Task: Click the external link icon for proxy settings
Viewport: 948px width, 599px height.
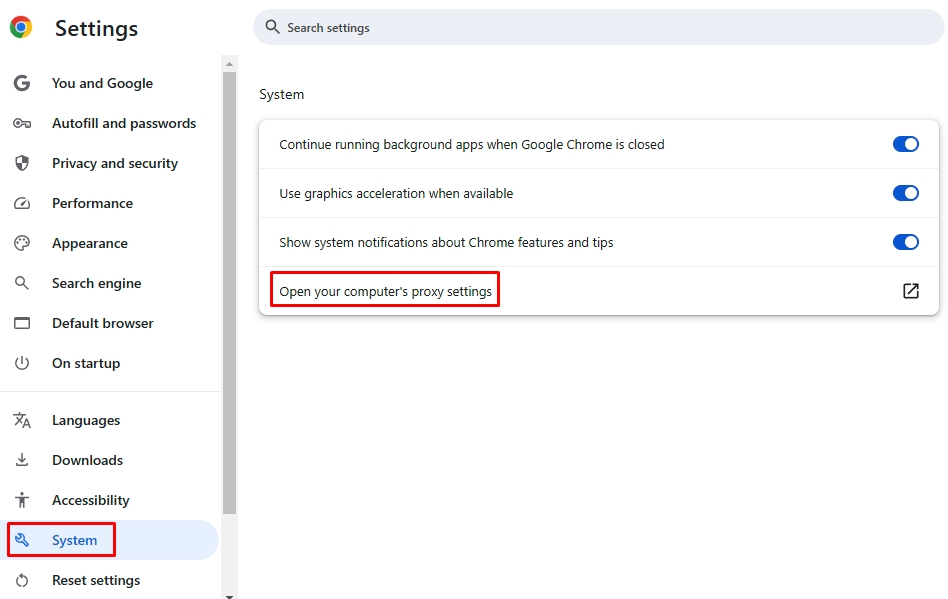Action: (911, 291)
